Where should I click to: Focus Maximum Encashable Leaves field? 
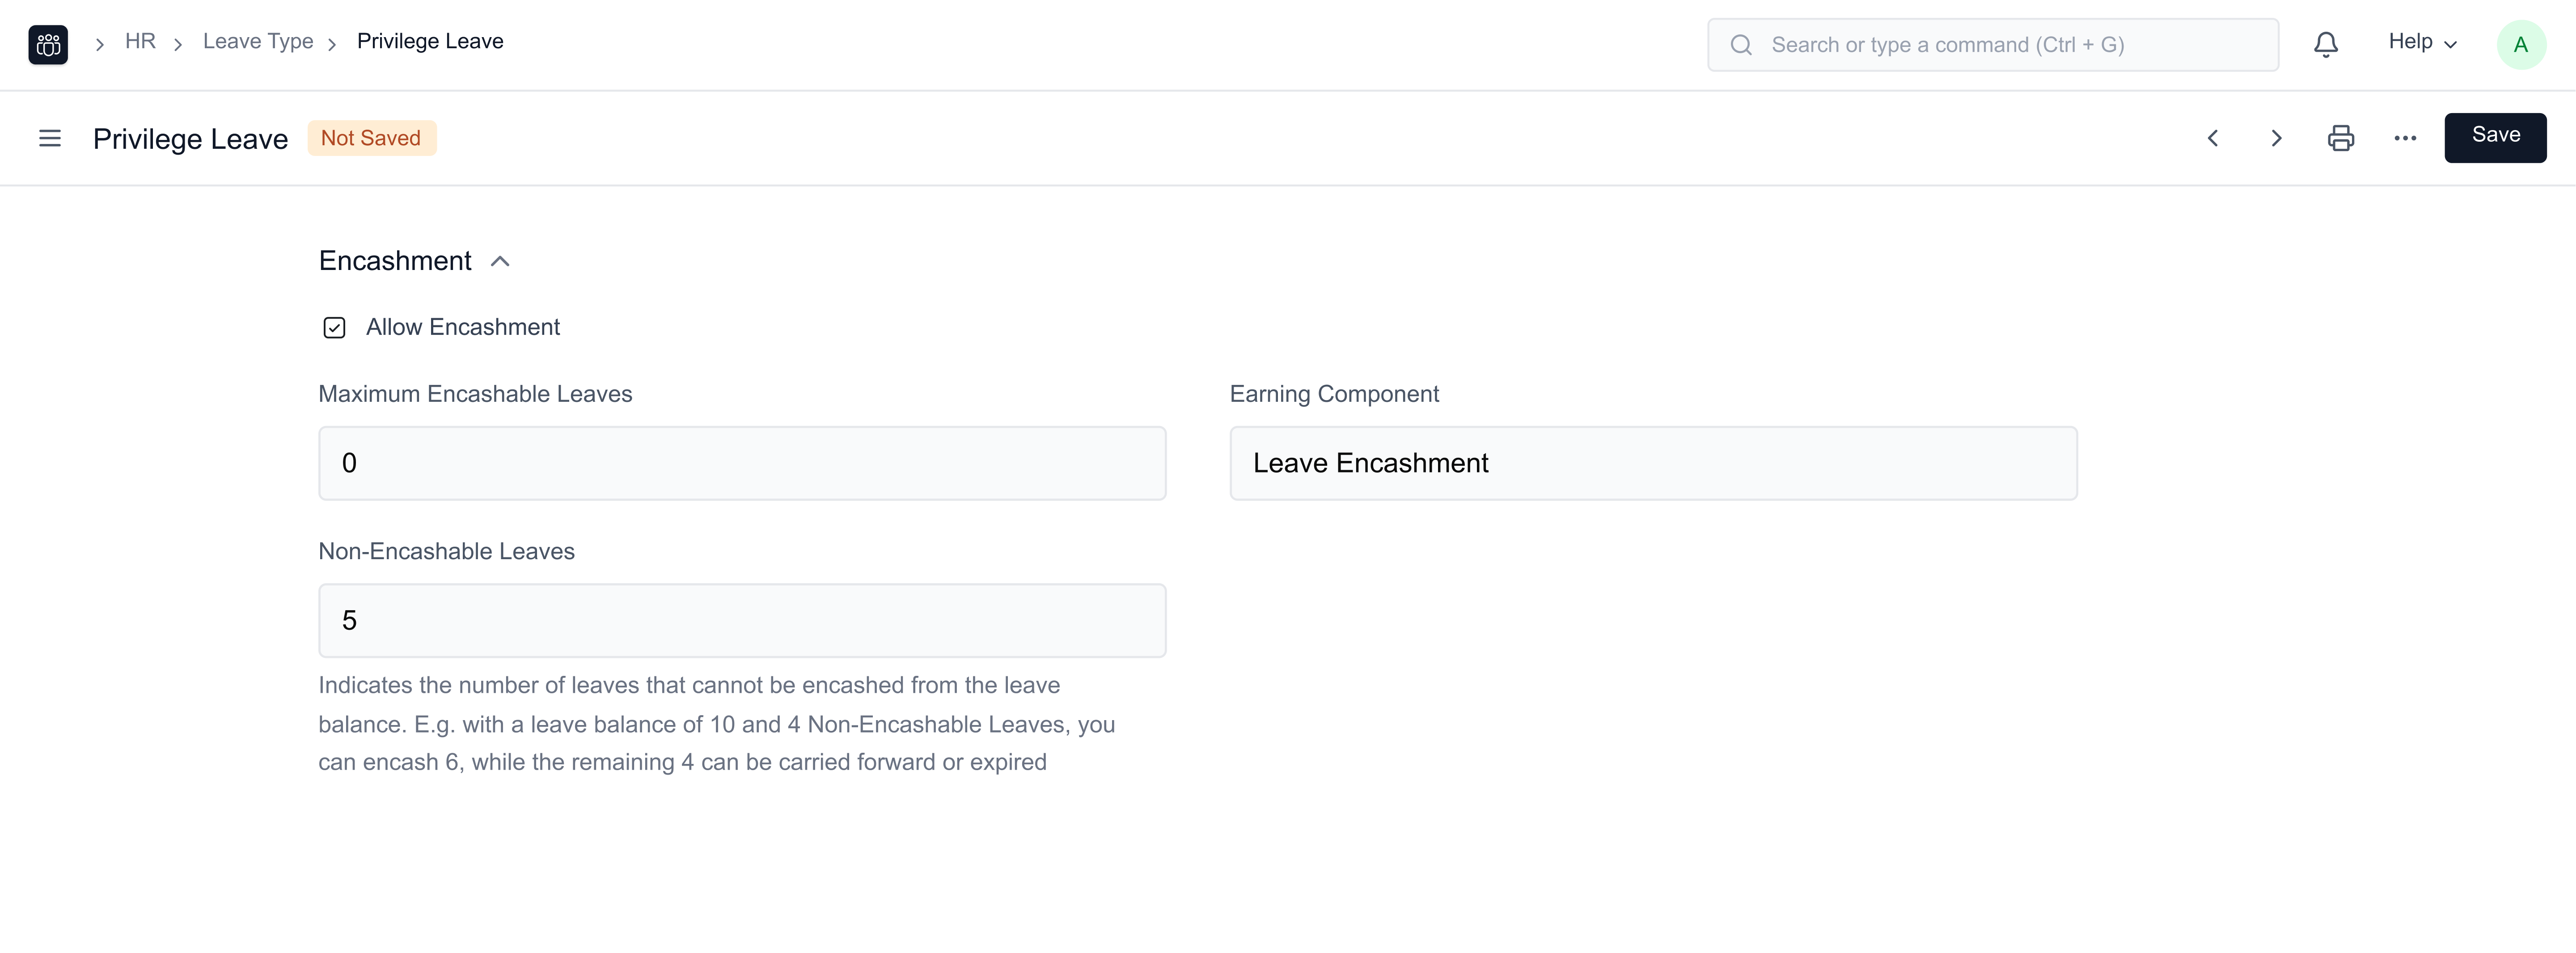pos(741,463)
